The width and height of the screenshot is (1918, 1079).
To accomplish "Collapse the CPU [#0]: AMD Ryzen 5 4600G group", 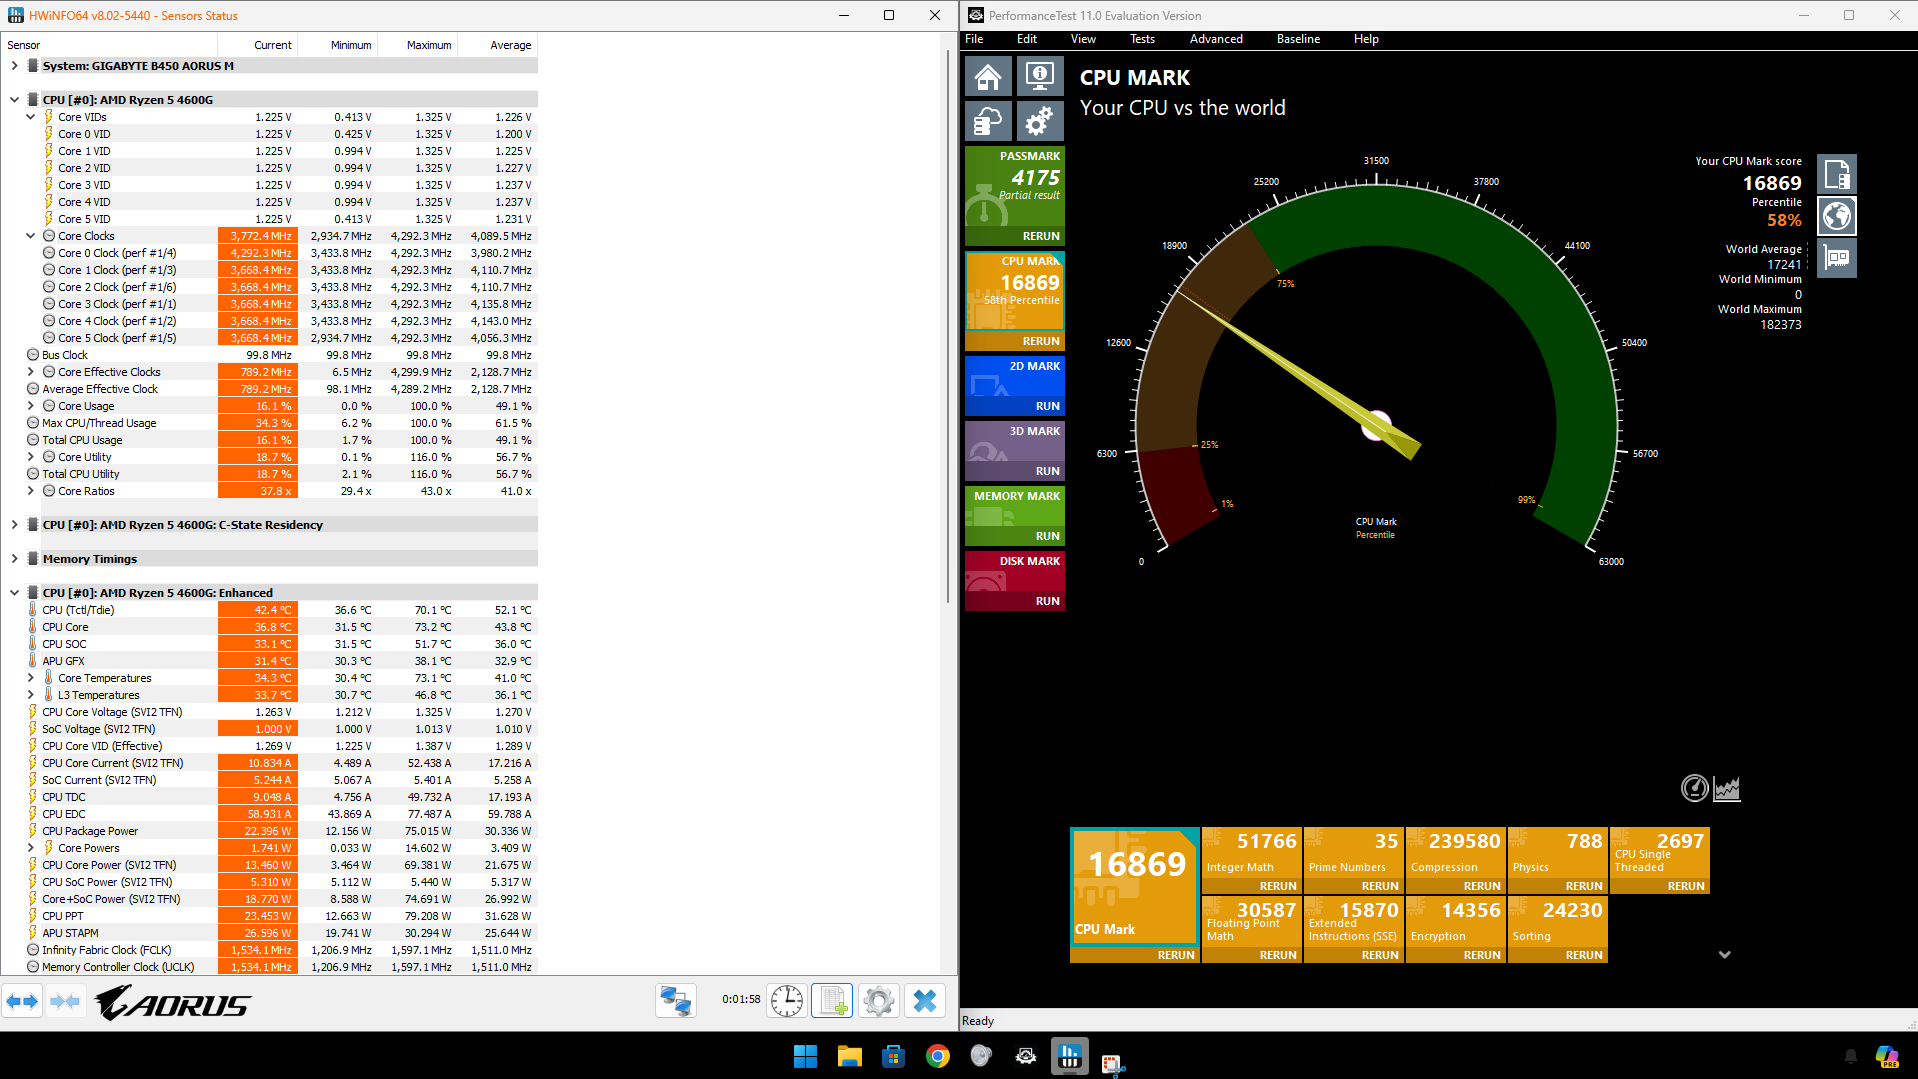I will coord(15,100).
